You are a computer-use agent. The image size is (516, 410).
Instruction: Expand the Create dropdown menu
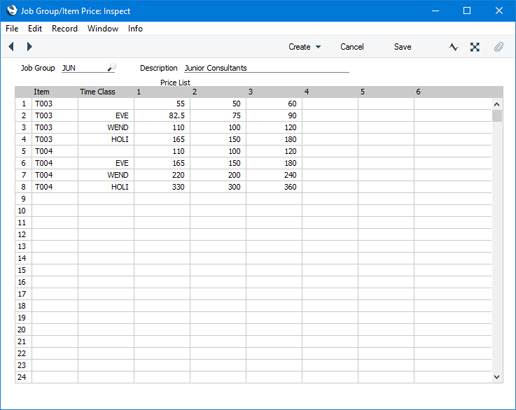pos(305,47)
